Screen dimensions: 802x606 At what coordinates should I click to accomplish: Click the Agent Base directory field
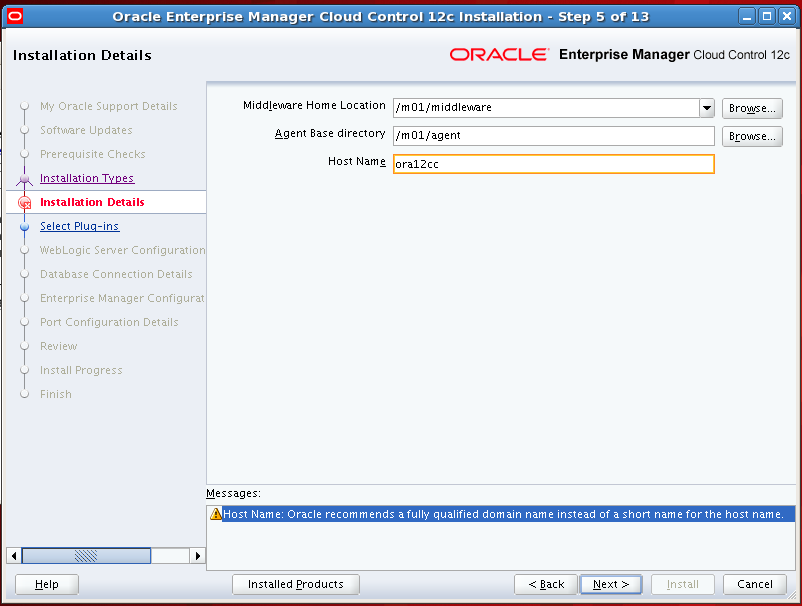[x=553, y=136]
